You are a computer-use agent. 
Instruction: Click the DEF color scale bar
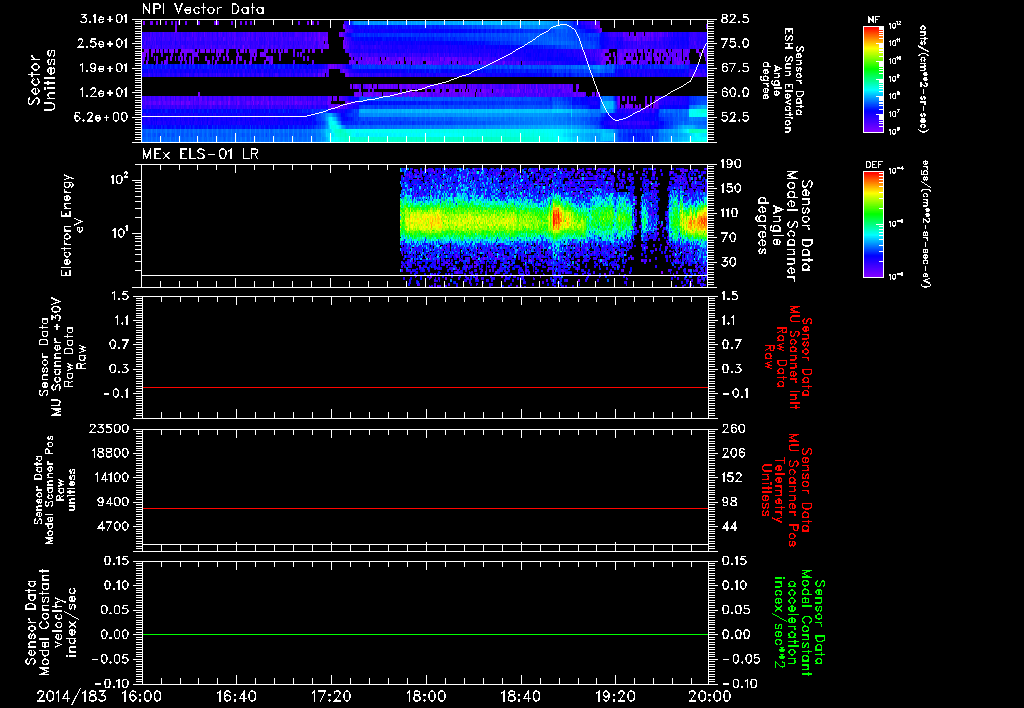pyautogui.click(x=873, y=224)
